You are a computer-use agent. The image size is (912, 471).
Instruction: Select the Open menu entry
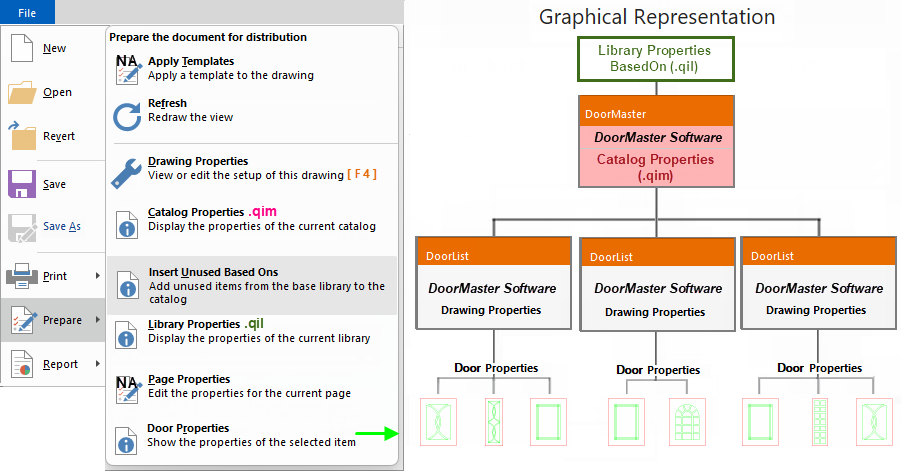click(57, 92)
